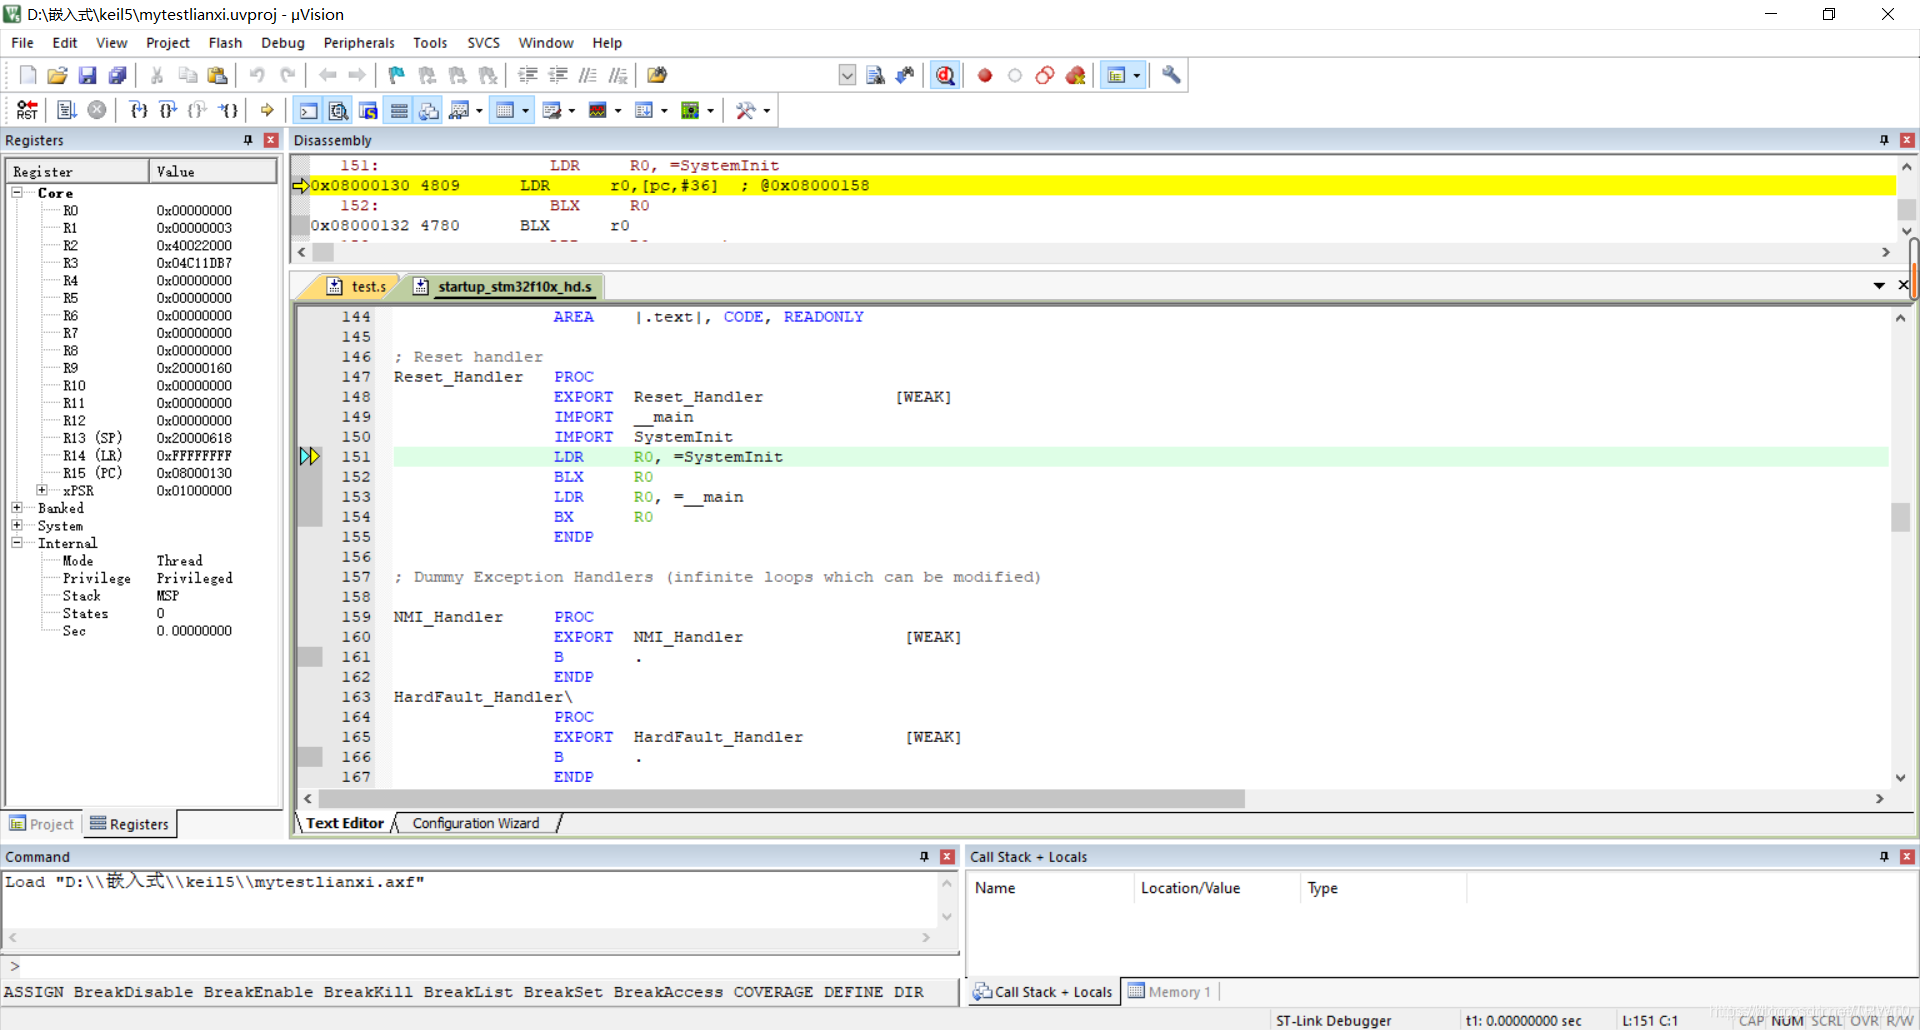
Task: Click the New file icon
Action: point(28,75)
